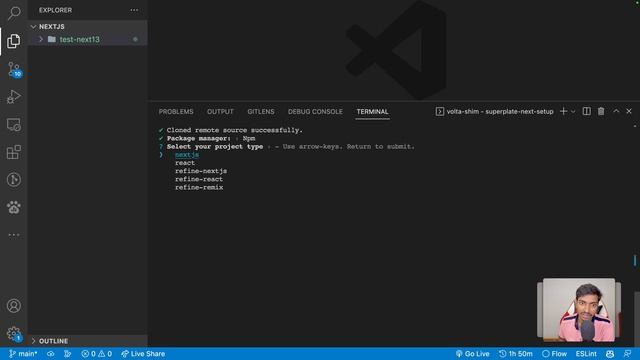
Task: Switch to the OUTPUT tab
Action: pos(220,111)
